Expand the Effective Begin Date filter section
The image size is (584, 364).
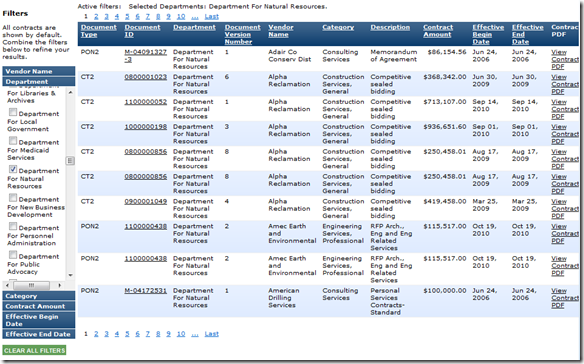(x=39, y=320)
